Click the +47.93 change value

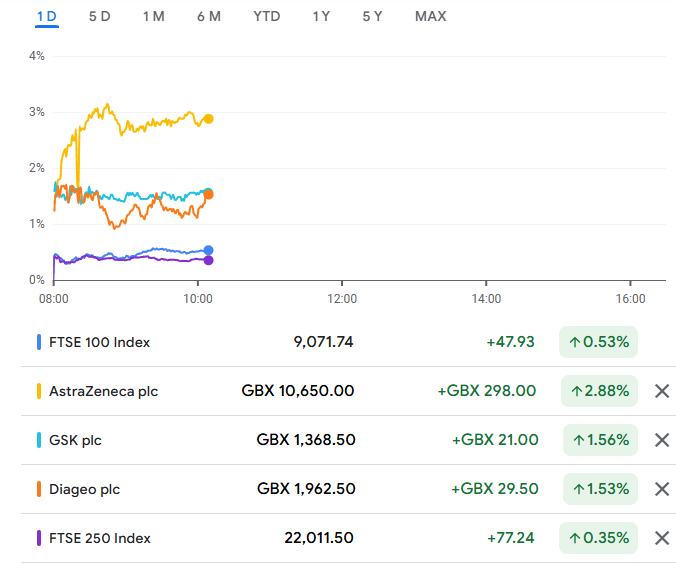510,342
